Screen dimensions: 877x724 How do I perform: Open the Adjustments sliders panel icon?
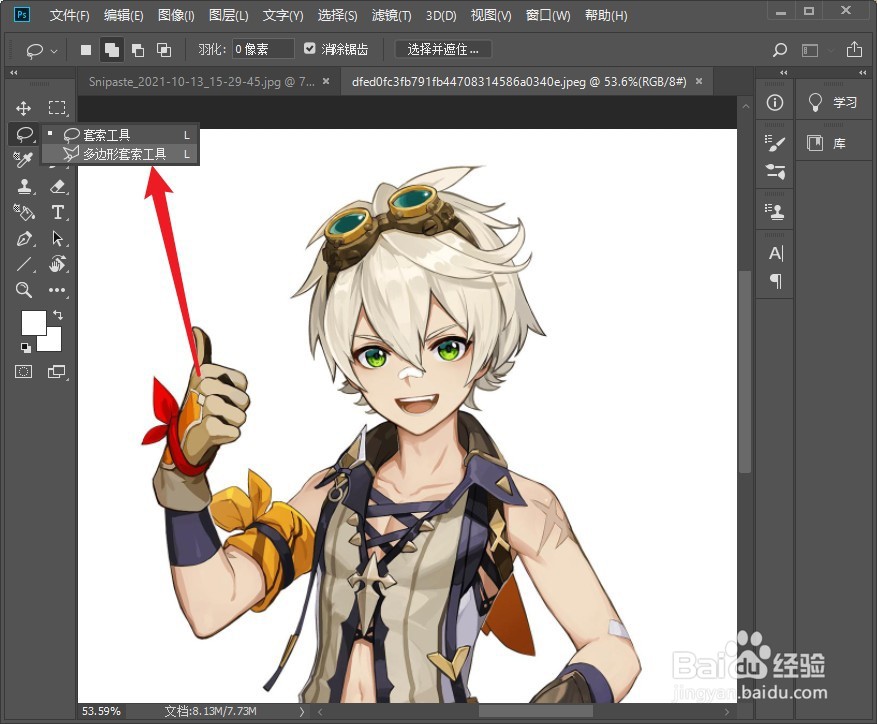(x=775, y=171)
